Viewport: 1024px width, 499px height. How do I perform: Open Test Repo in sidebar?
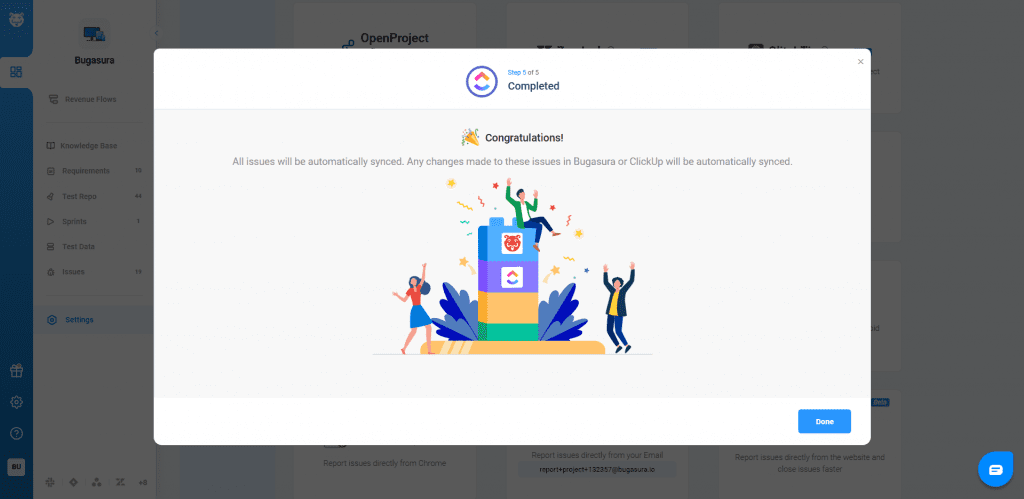(94, 196)
